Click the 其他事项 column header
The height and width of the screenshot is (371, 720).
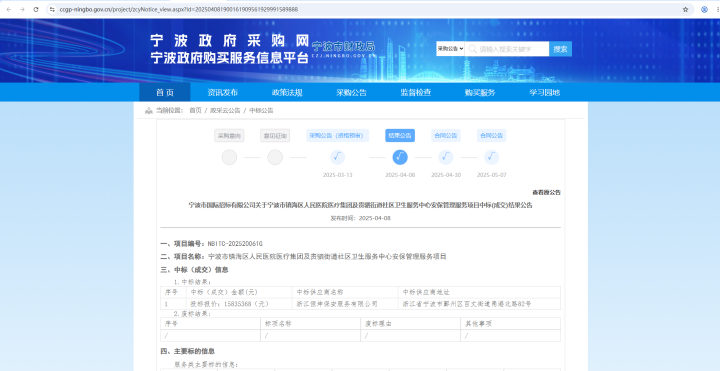click(511, 324)
